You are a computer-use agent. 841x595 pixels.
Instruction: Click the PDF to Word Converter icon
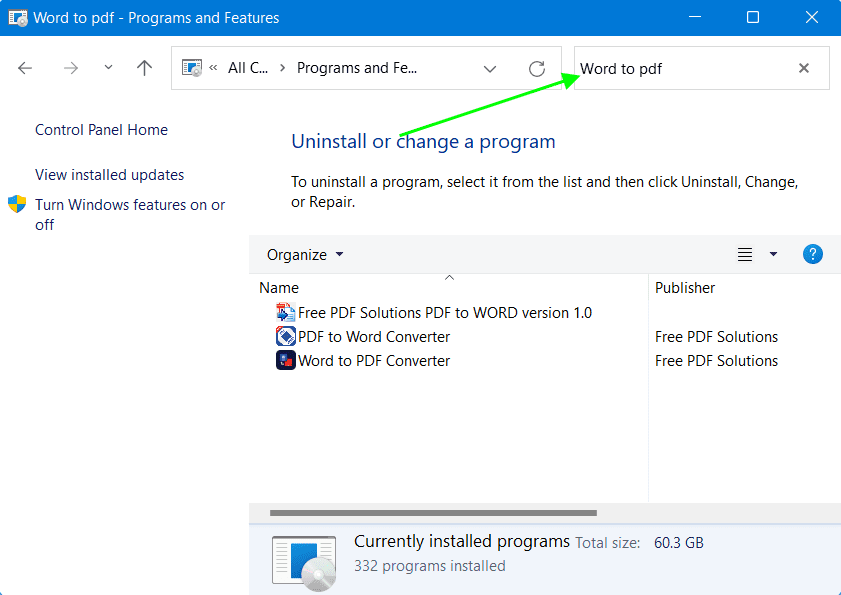[285, 337]
